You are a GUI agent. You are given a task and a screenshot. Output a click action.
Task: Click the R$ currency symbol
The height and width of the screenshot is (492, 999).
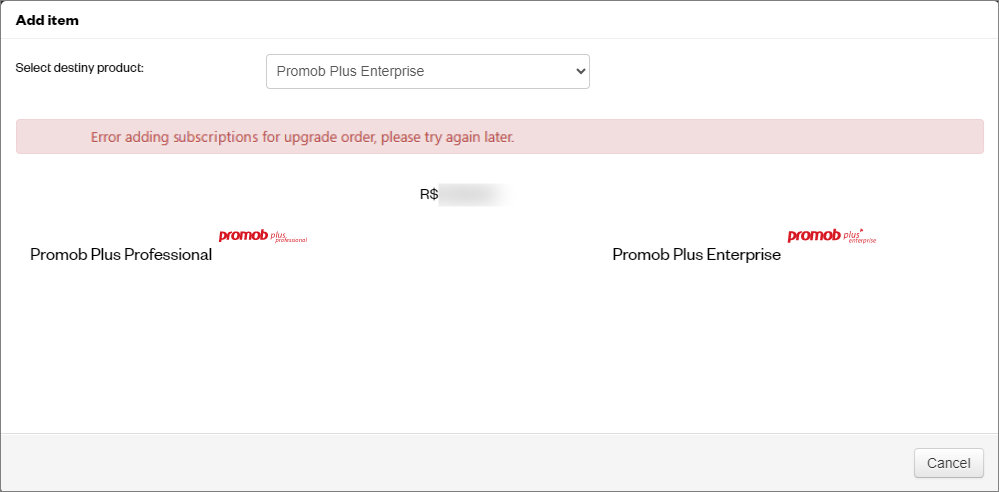[429, 194]
